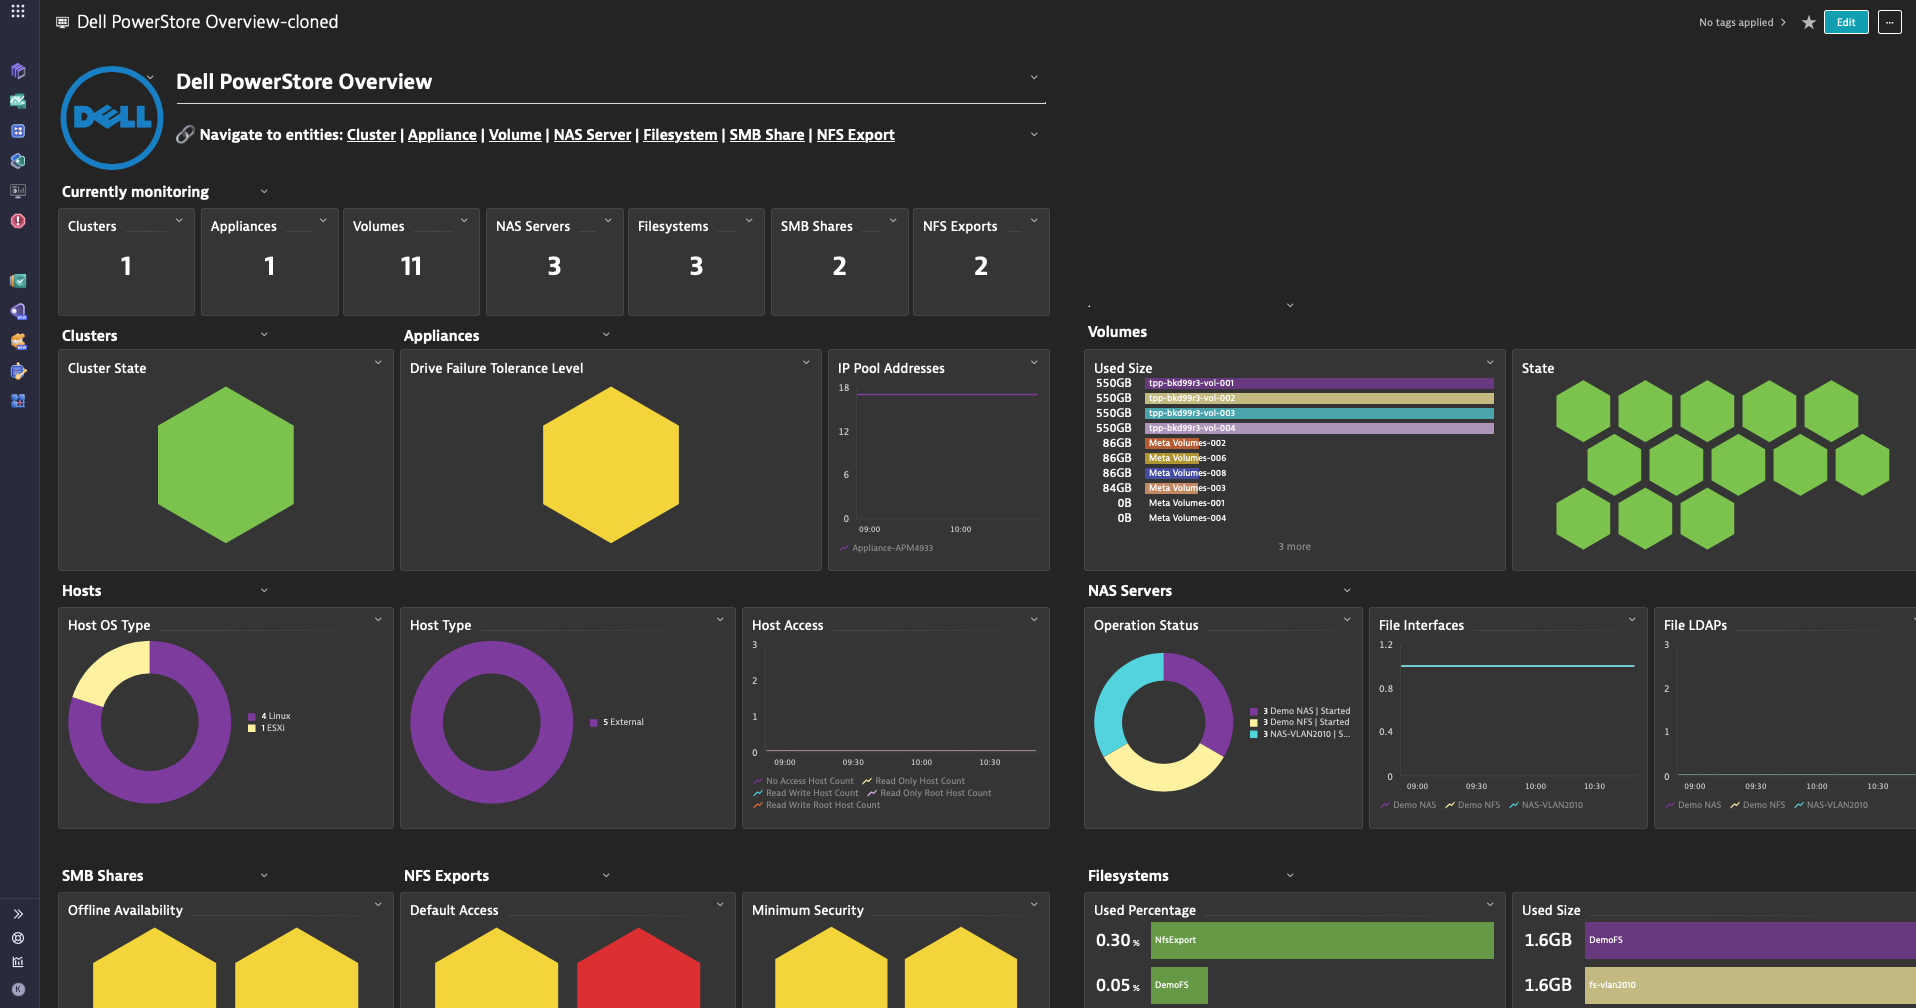Open the Volumes count tile dropdown
The height and width of the screenshot is (1008, 1916).
click(464, 220)
